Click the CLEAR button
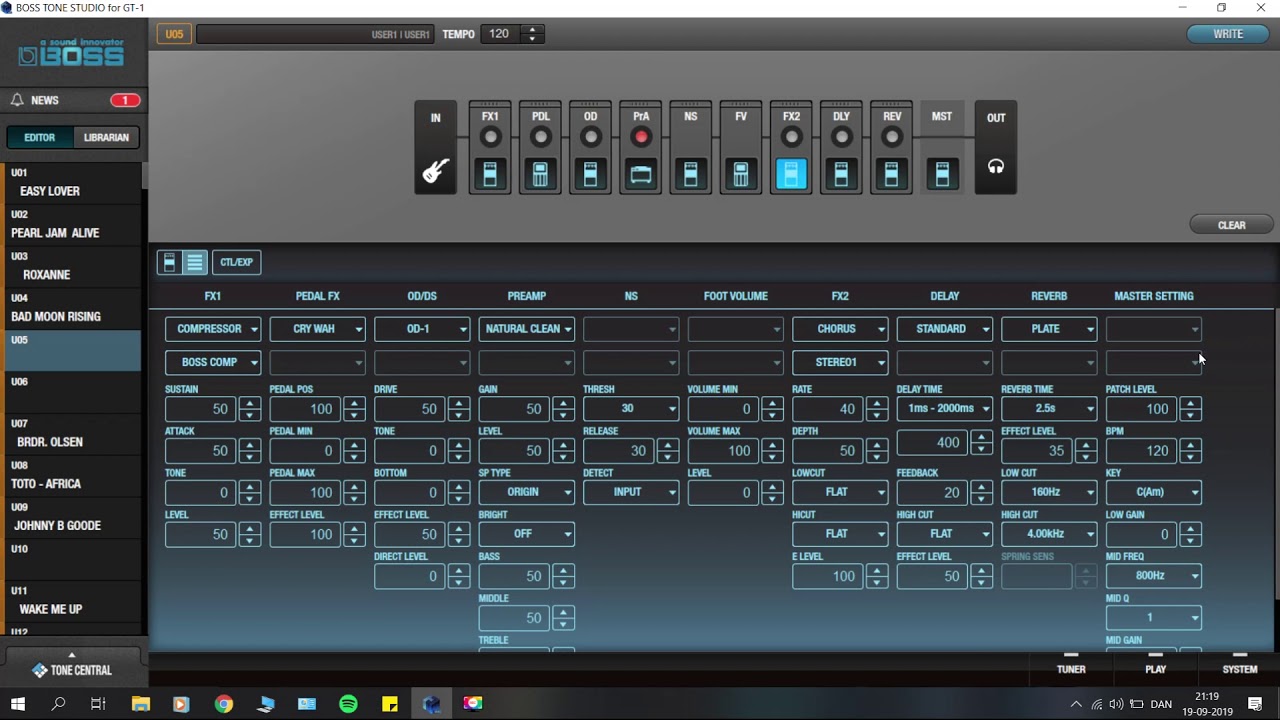Image resolution: width=1280 pixels, height=720 pixels. pyautogui.click(x=1232, y=225)
